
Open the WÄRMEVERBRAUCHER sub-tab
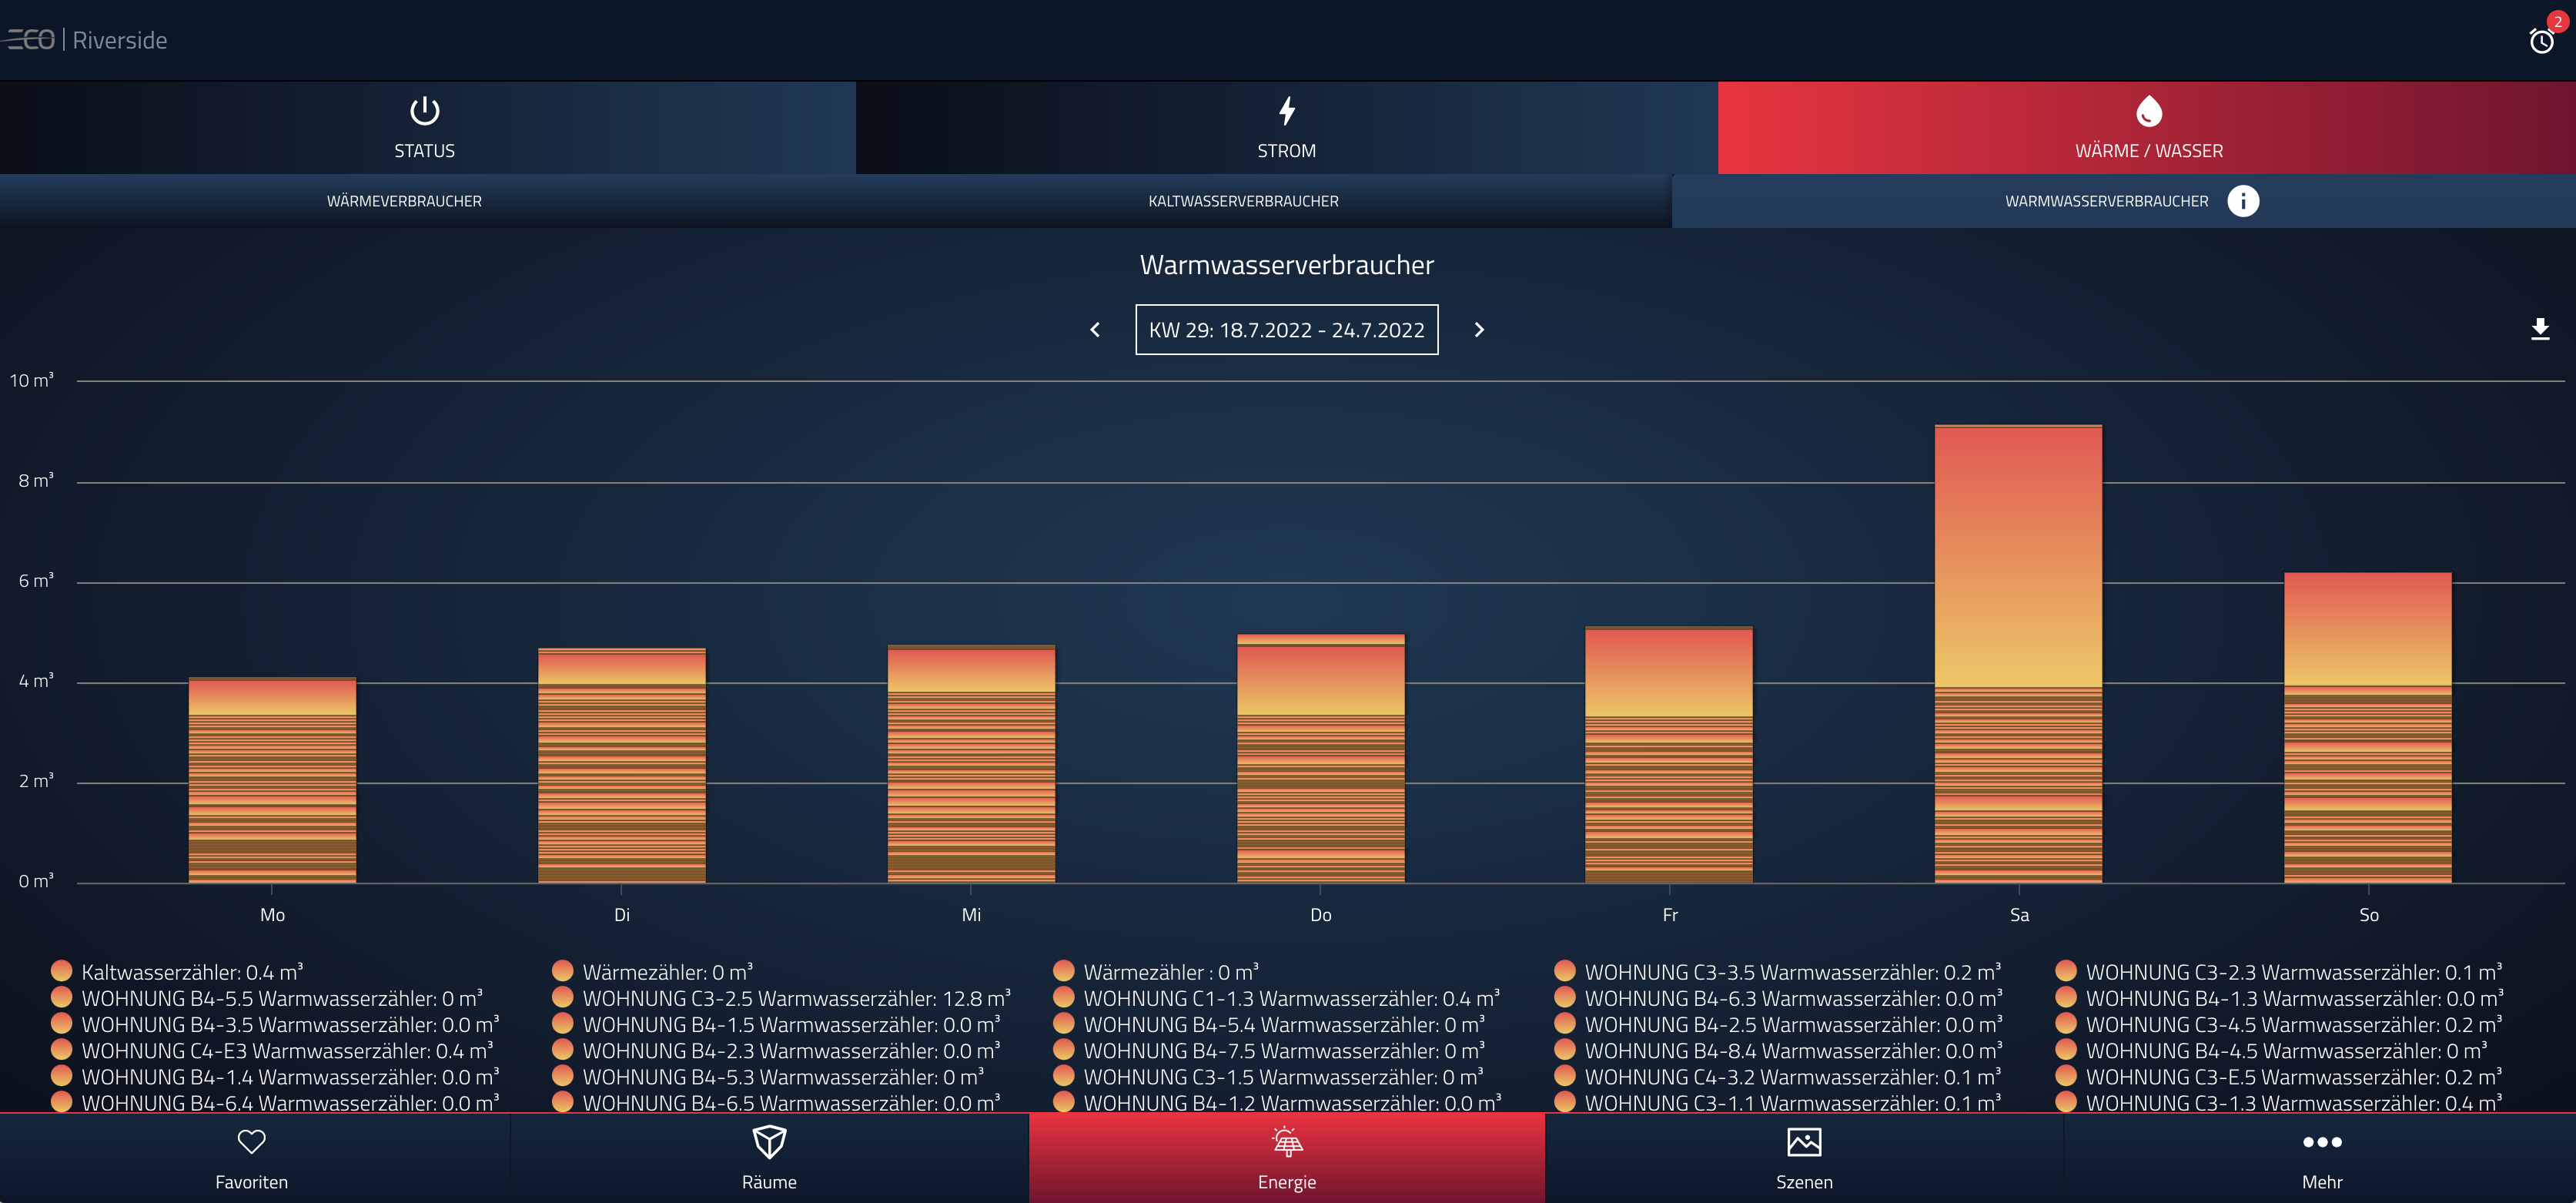point(404,201)
